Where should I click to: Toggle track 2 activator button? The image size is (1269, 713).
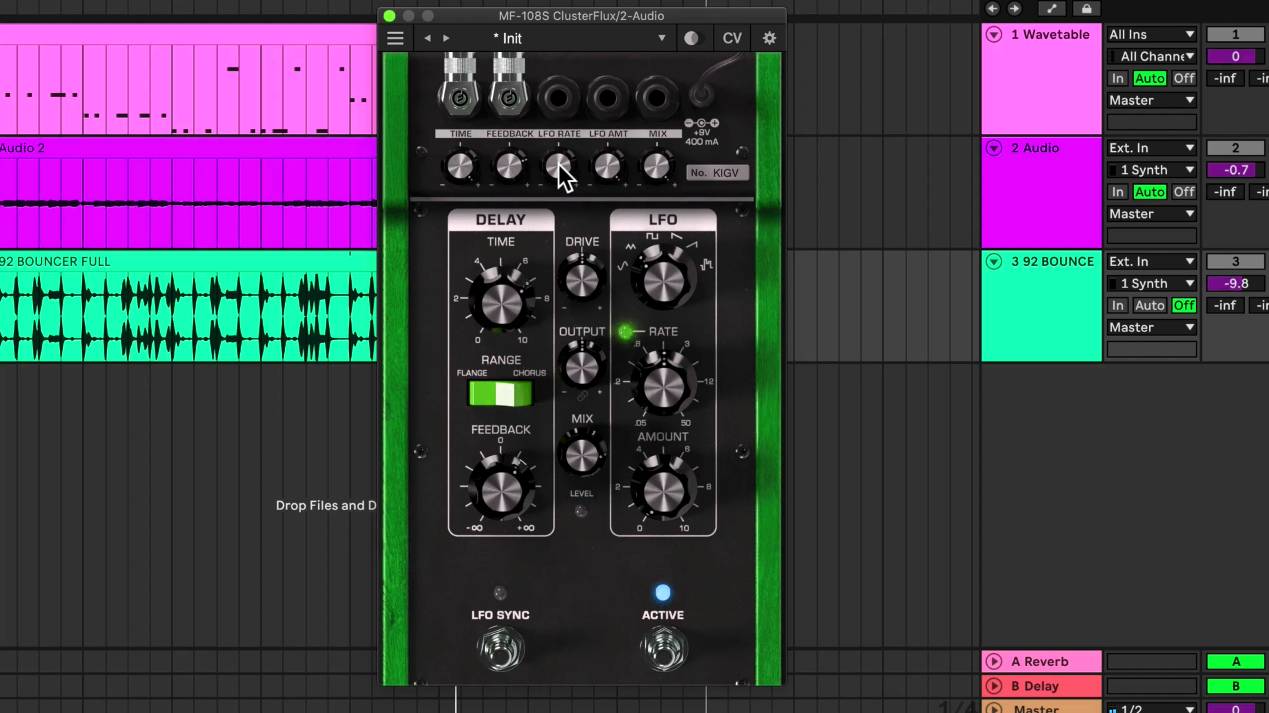[1235, 148]
